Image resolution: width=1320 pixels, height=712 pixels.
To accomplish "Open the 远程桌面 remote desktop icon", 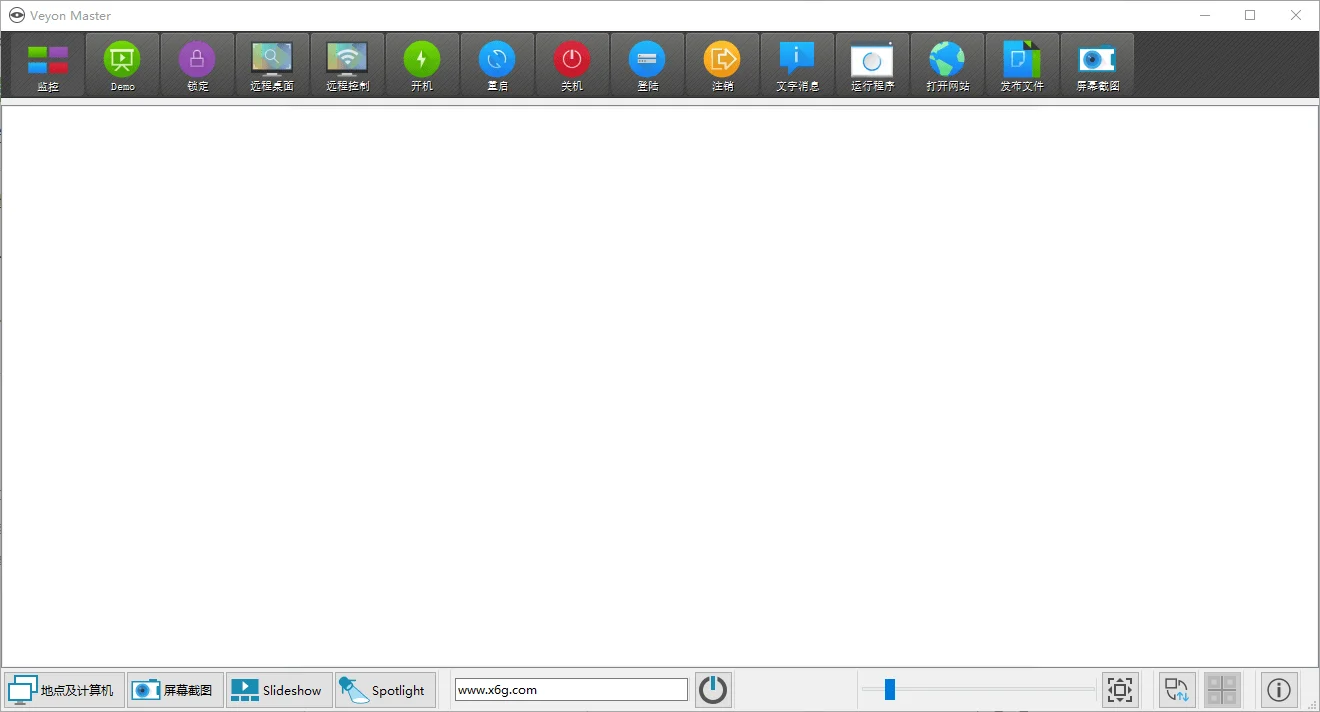I will coord(272,63).
